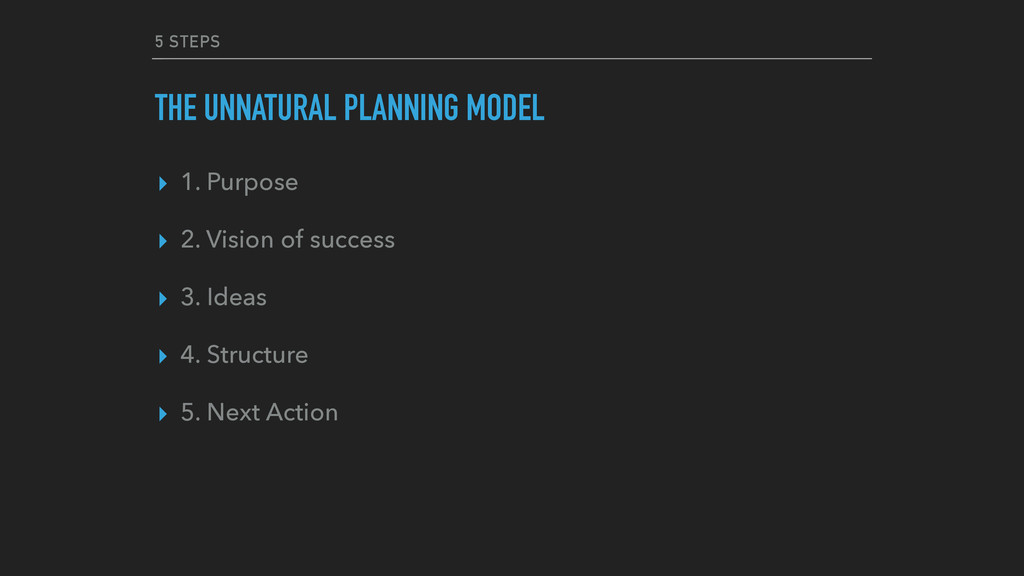Select the '5. Next Action' list item
Screen dimensions: 1024x576
259,412
